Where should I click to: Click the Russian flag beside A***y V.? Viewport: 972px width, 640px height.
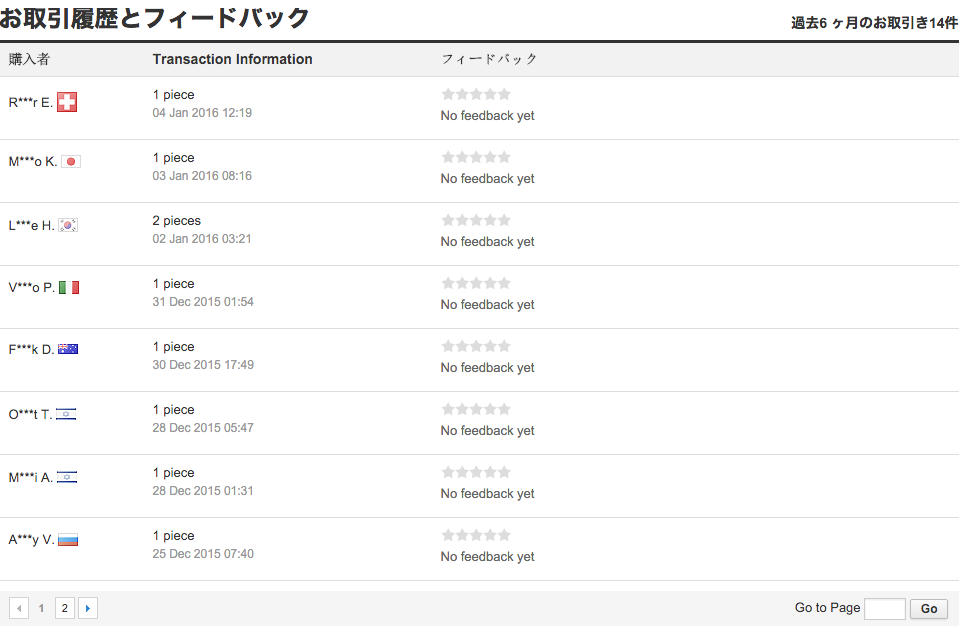click(68, 540)
